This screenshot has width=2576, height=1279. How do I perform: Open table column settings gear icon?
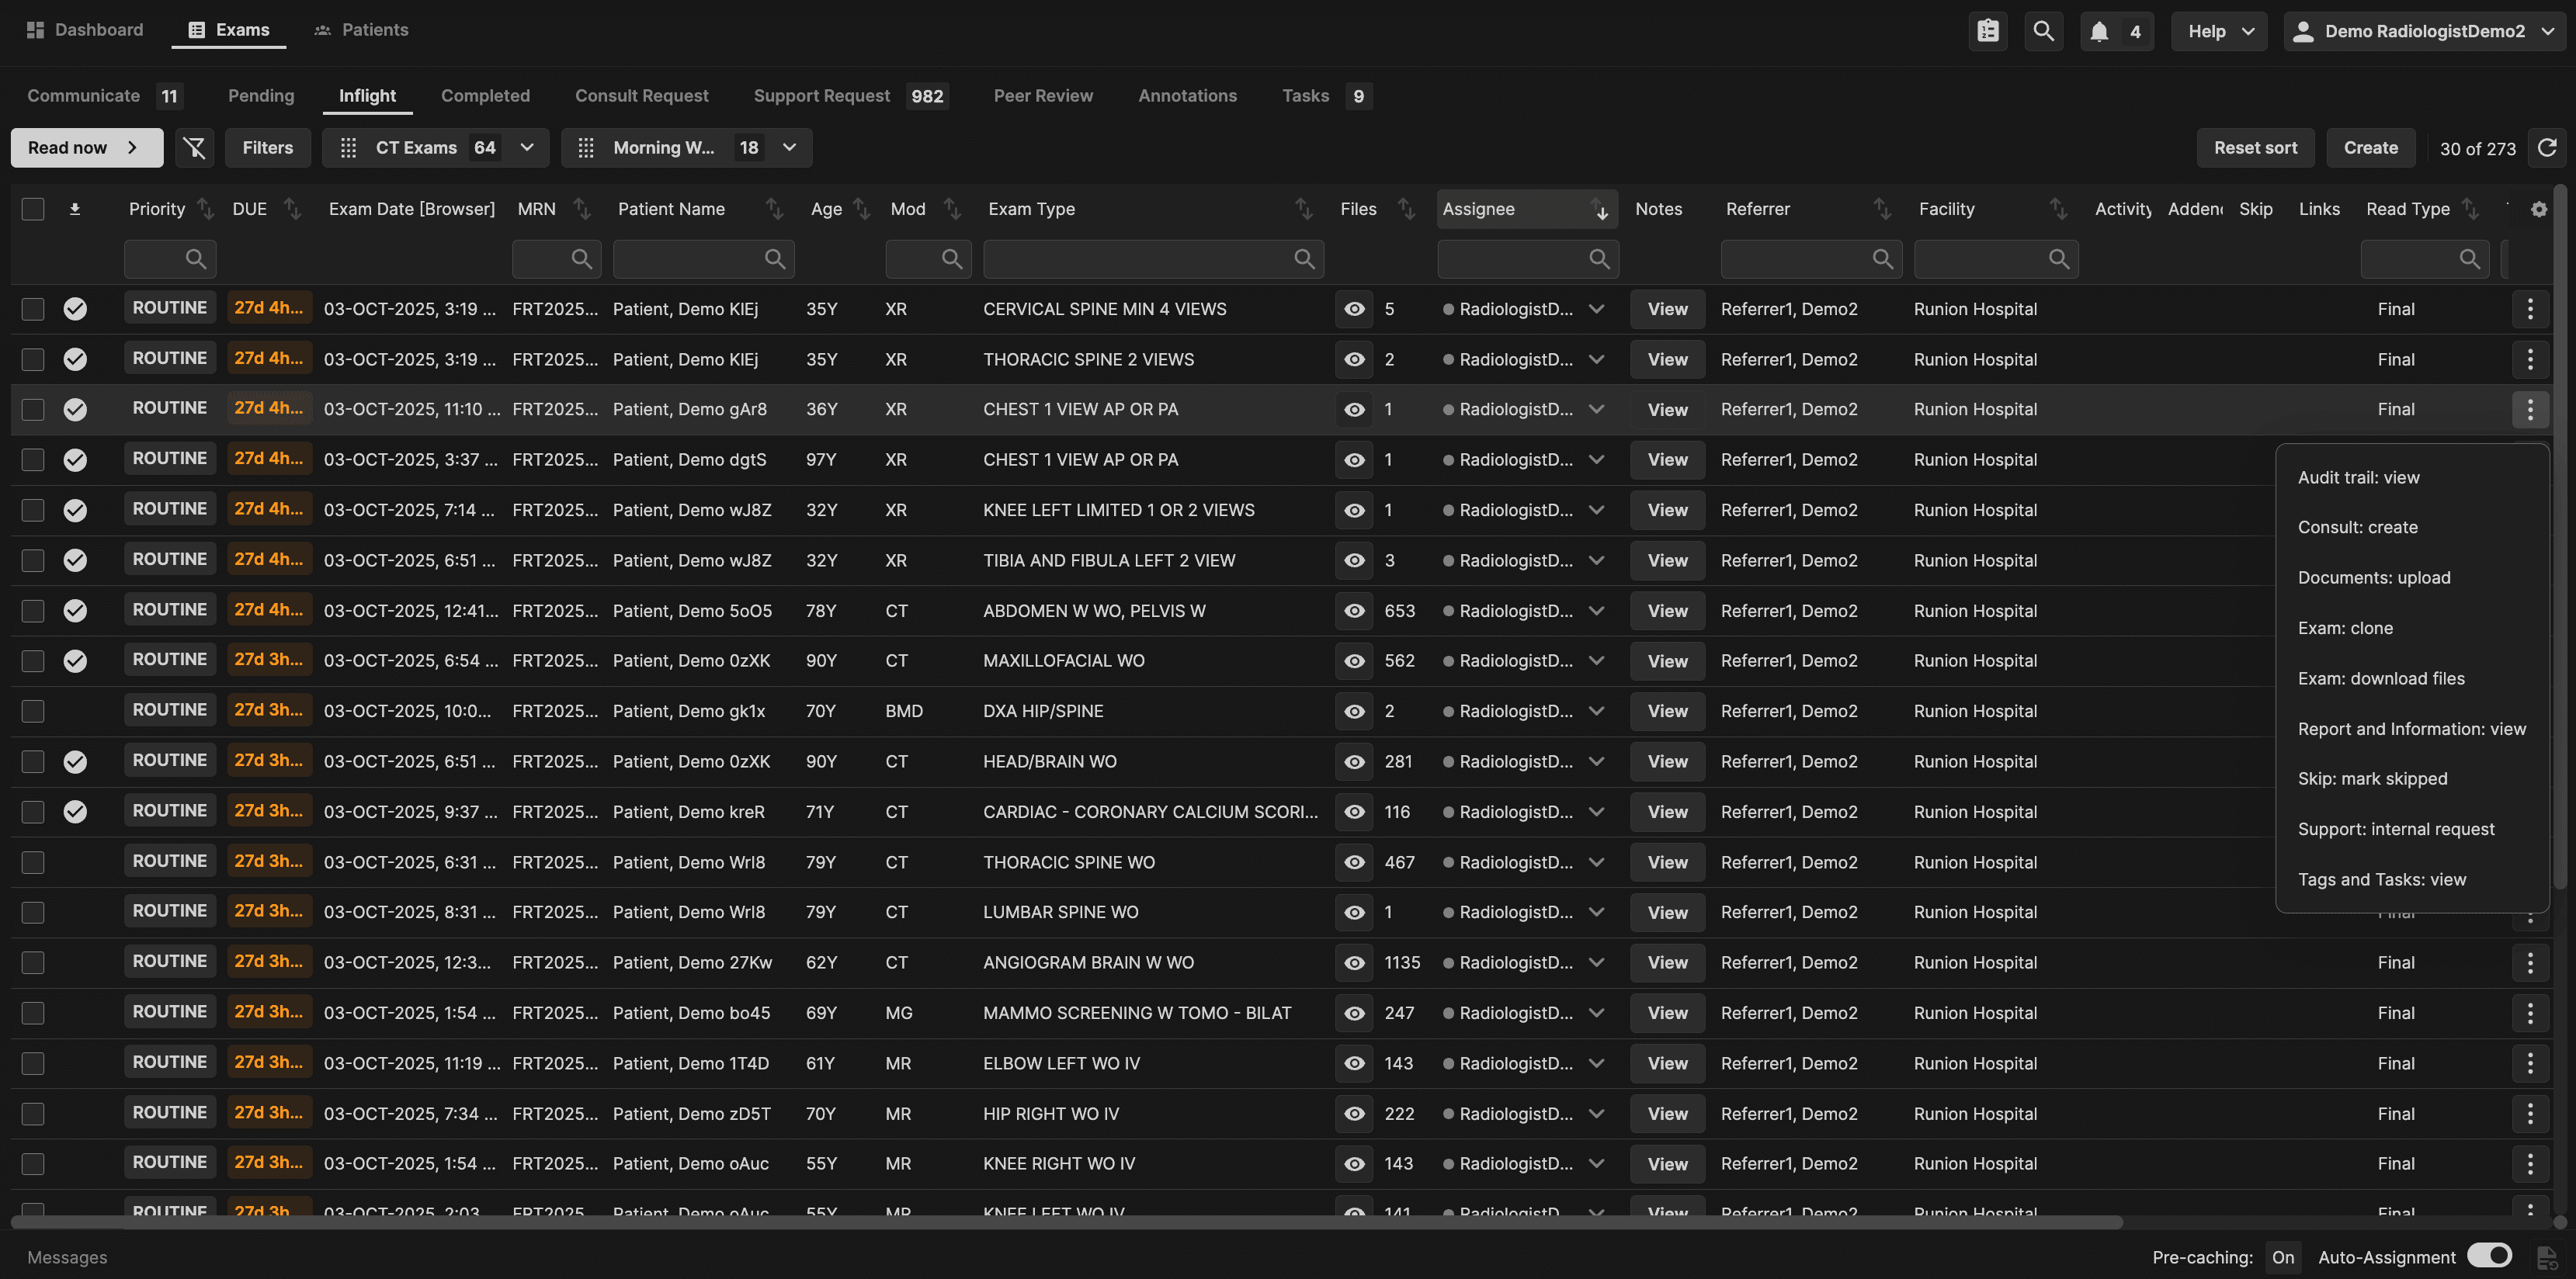tap(2538, 209)
